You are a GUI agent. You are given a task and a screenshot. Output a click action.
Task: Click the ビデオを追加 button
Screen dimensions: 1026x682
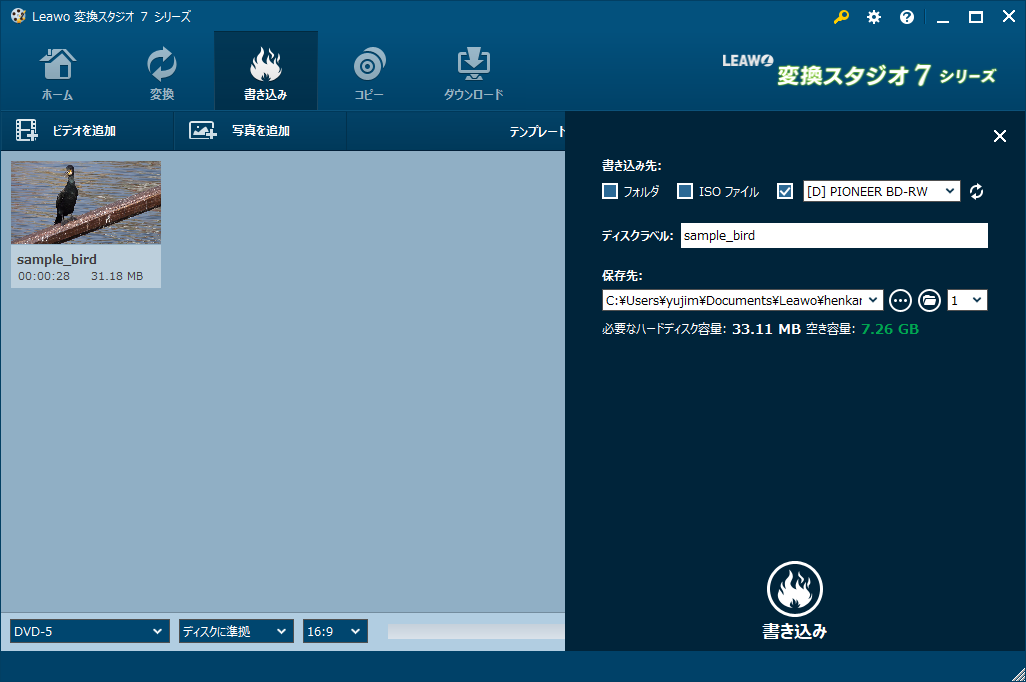point(67,130)
